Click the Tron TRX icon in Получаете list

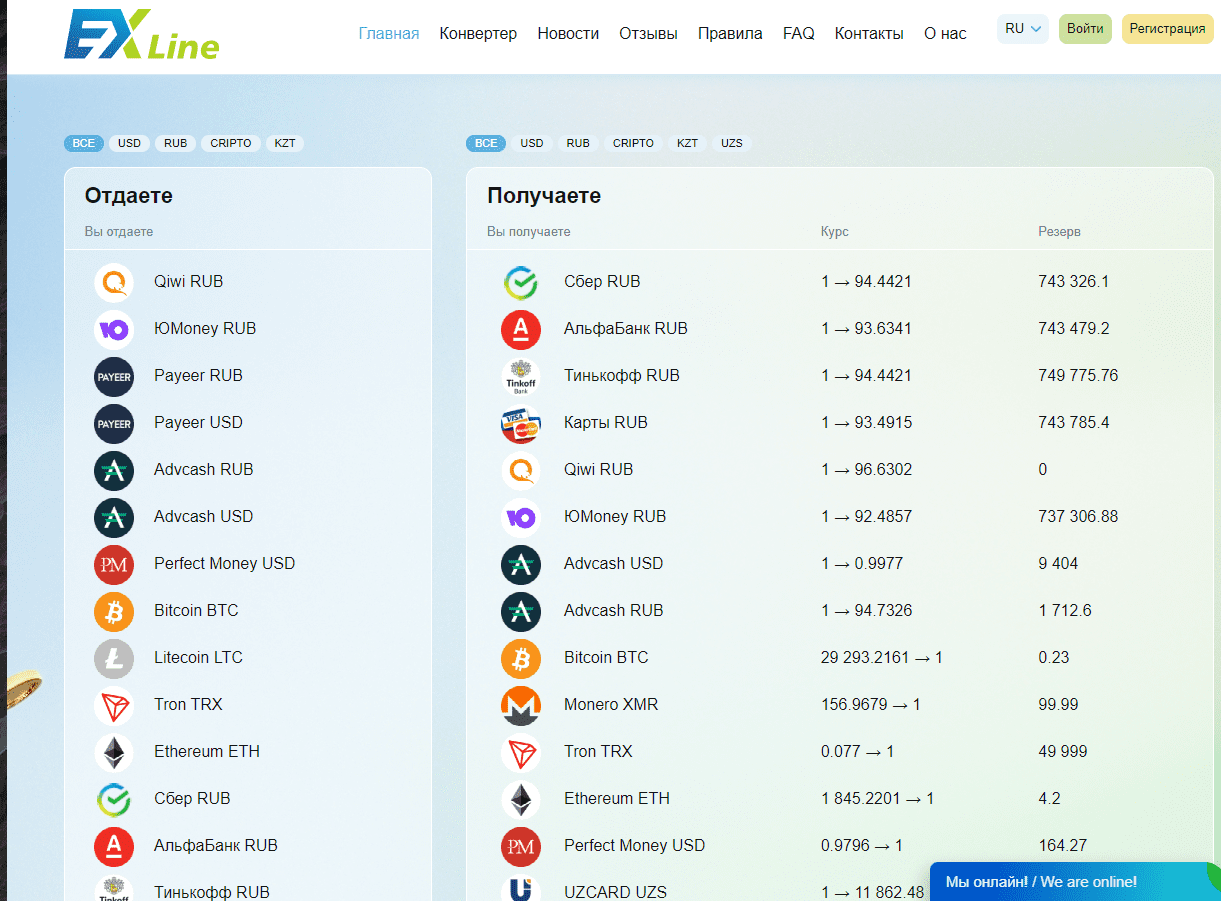(x=521, y=752)
